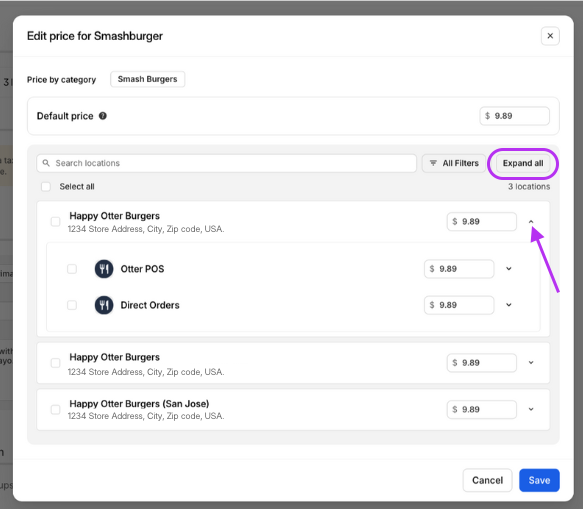Check Happy Otter Burgers (San Jose) checkbox
Image resolution: width=583 pixels, height=509 pixels.
click(55, 409)
